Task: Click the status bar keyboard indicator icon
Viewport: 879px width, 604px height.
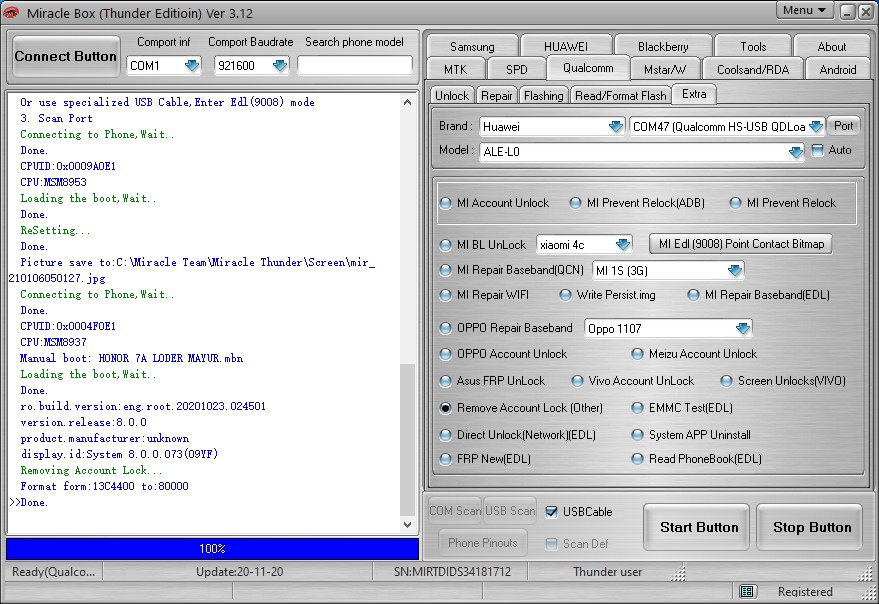Action: pyautogui.click(x=747, y=591)
